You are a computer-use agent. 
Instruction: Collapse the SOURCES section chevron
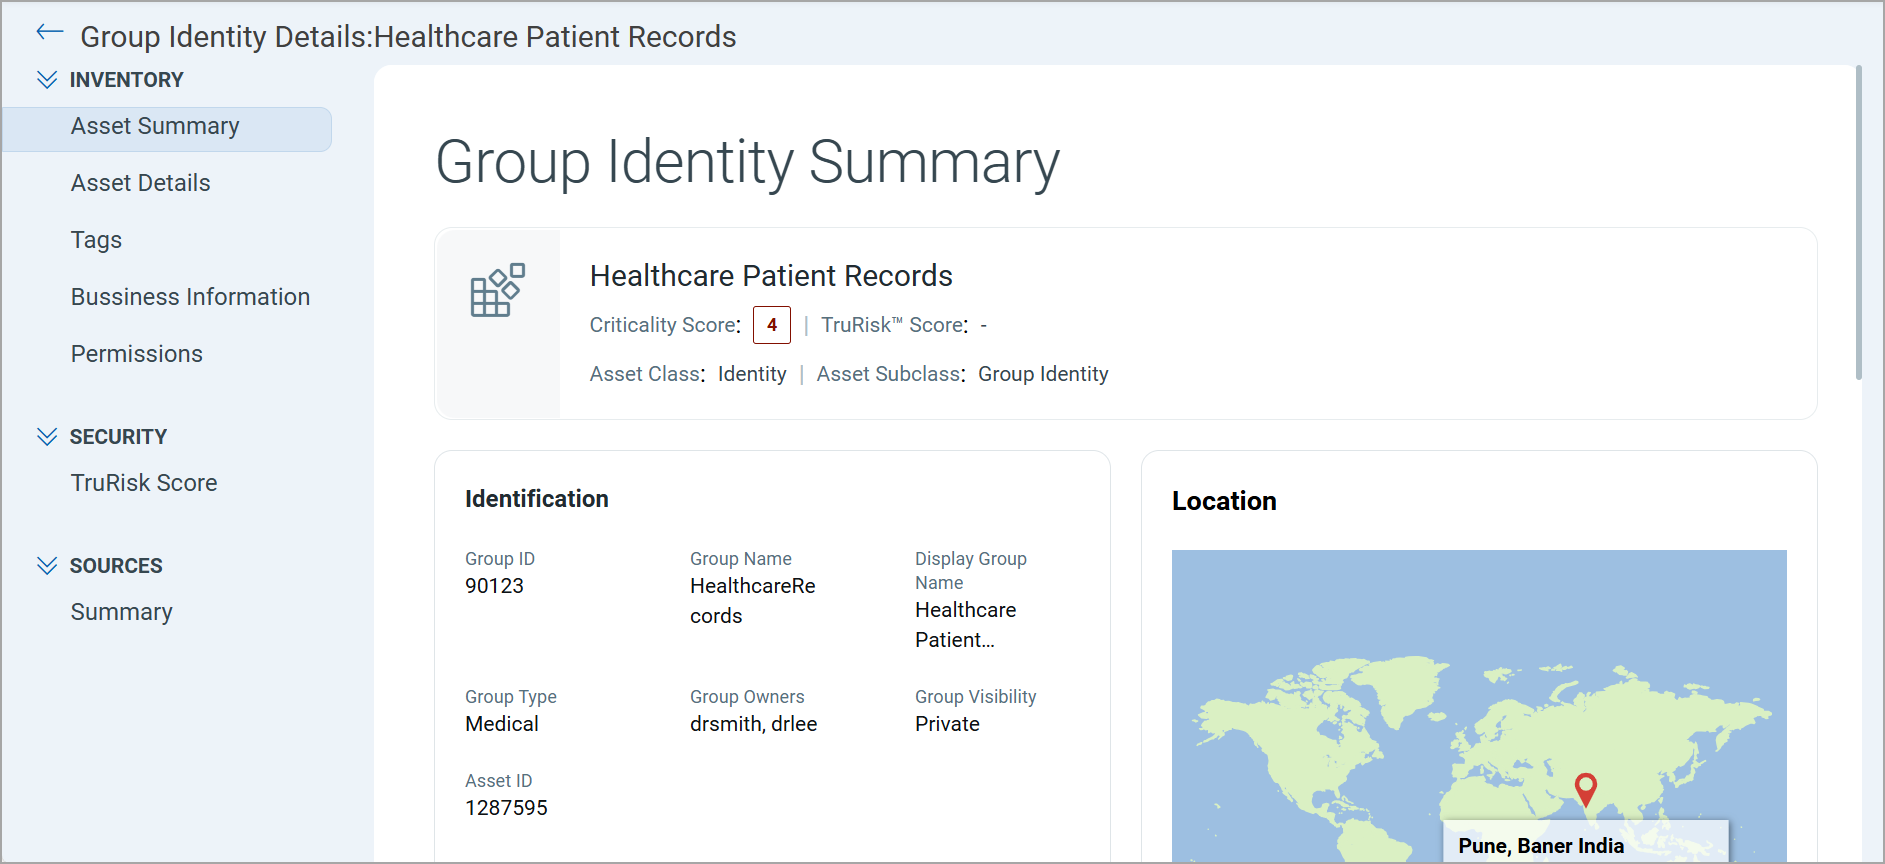pos(47,566)
